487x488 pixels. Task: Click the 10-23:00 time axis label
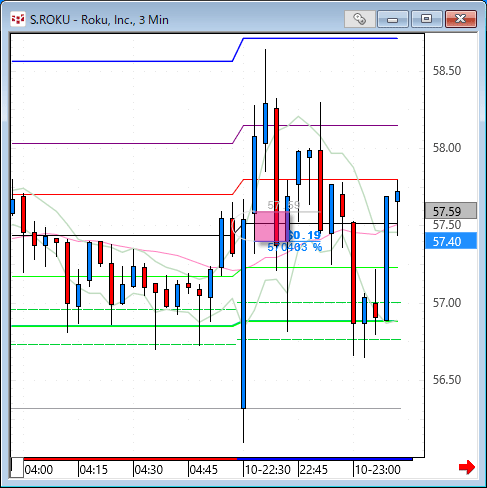click(x=377, y=470)
